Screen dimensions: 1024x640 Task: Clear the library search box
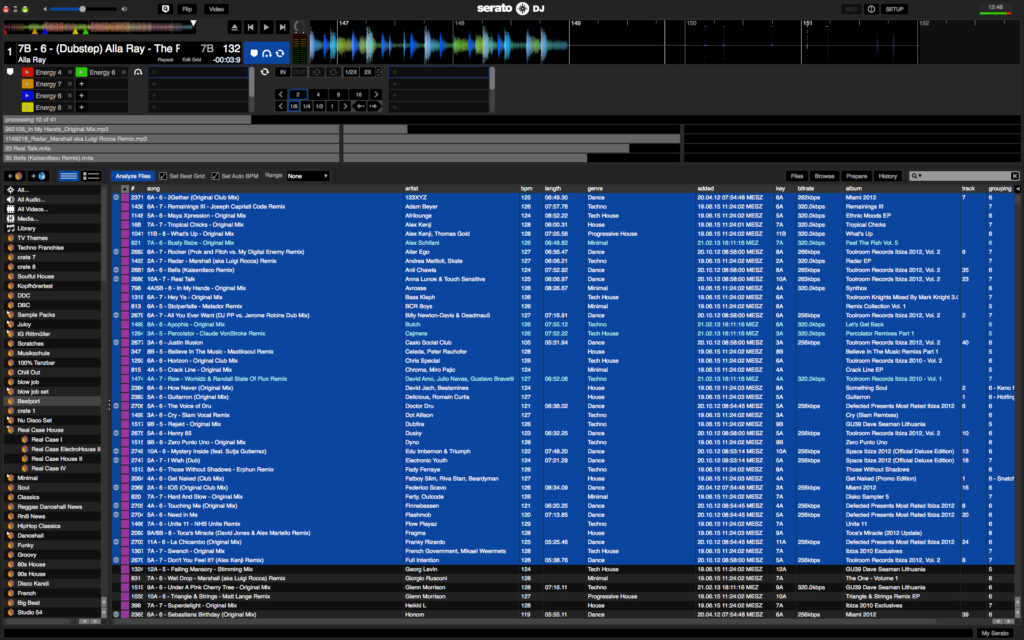(x=1014, y=176)
